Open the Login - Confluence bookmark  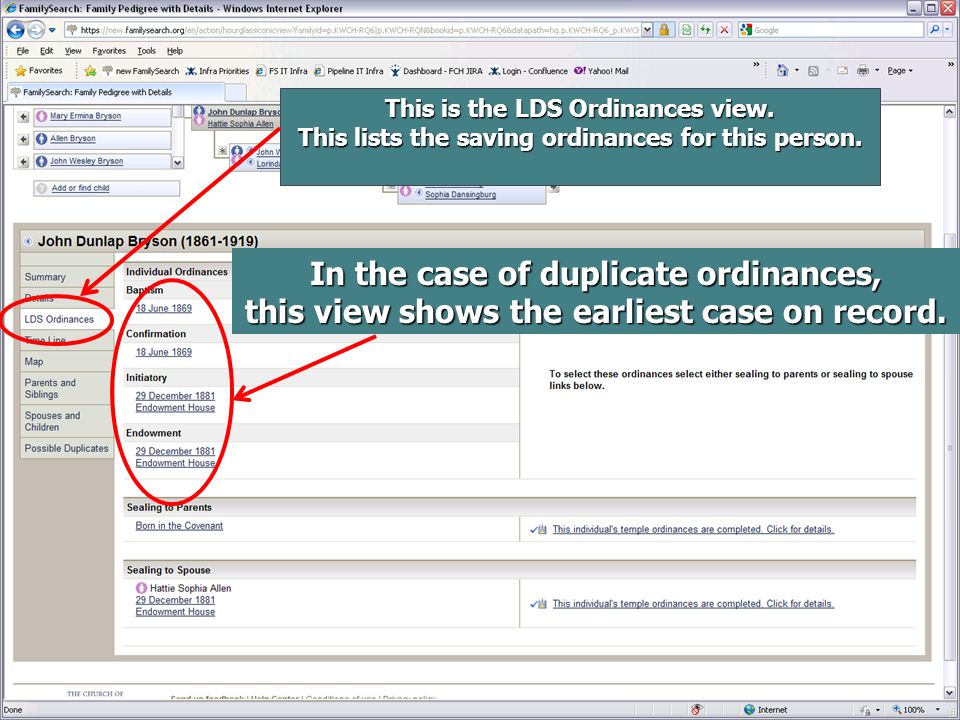pyautogui.click(x=528, y=71)
